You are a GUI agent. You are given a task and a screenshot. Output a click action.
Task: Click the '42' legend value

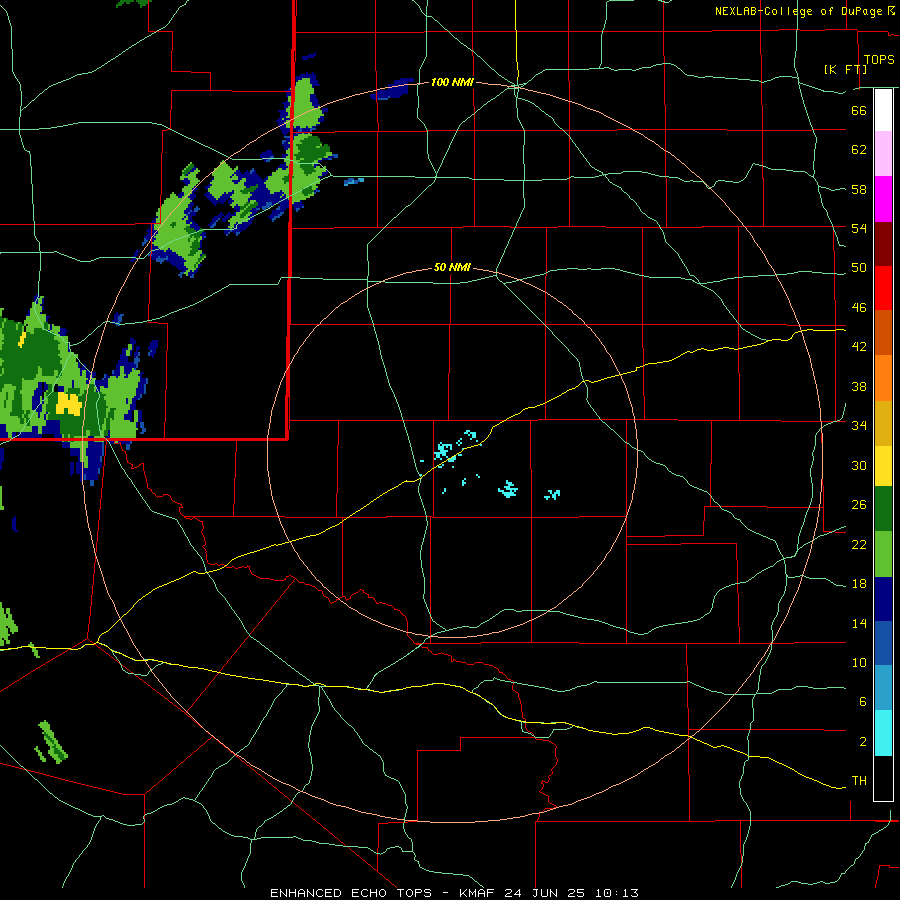click(x=859, y=347)
